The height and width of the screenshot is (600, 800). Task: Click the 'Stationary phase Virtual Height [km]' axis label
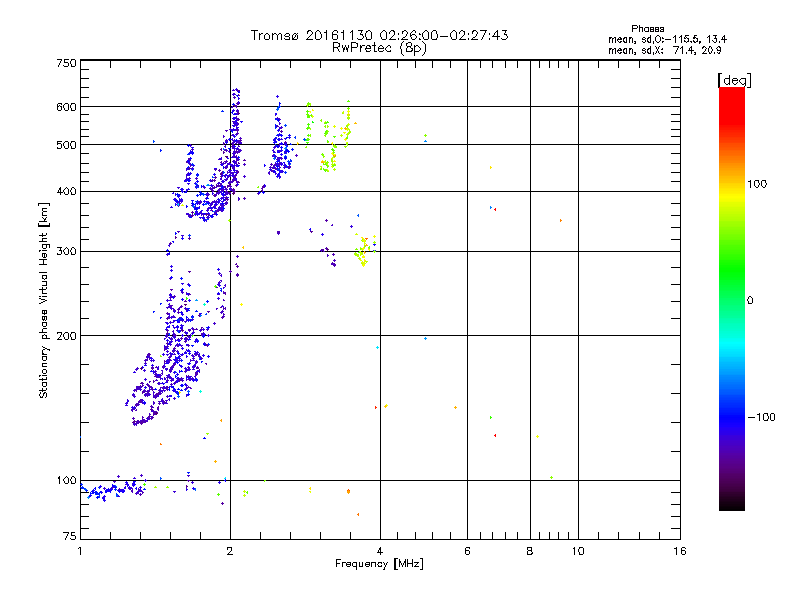(44, 300)
